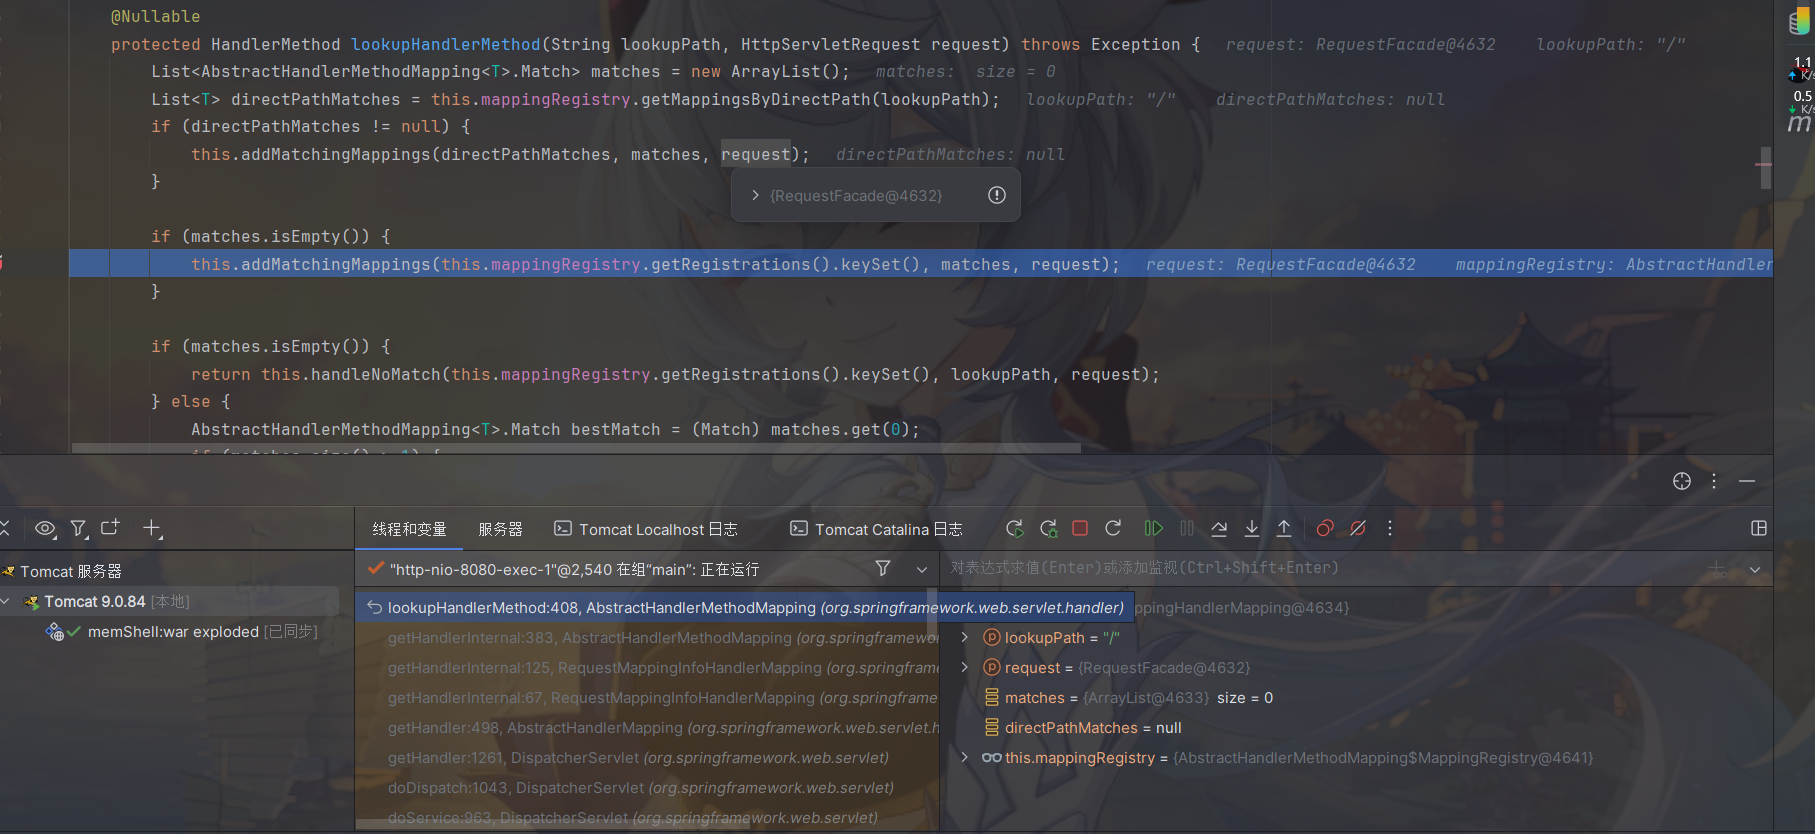
Task: Select the Tomcat 9.0.84 [本地] run configuration
Action: pos(116,601)
